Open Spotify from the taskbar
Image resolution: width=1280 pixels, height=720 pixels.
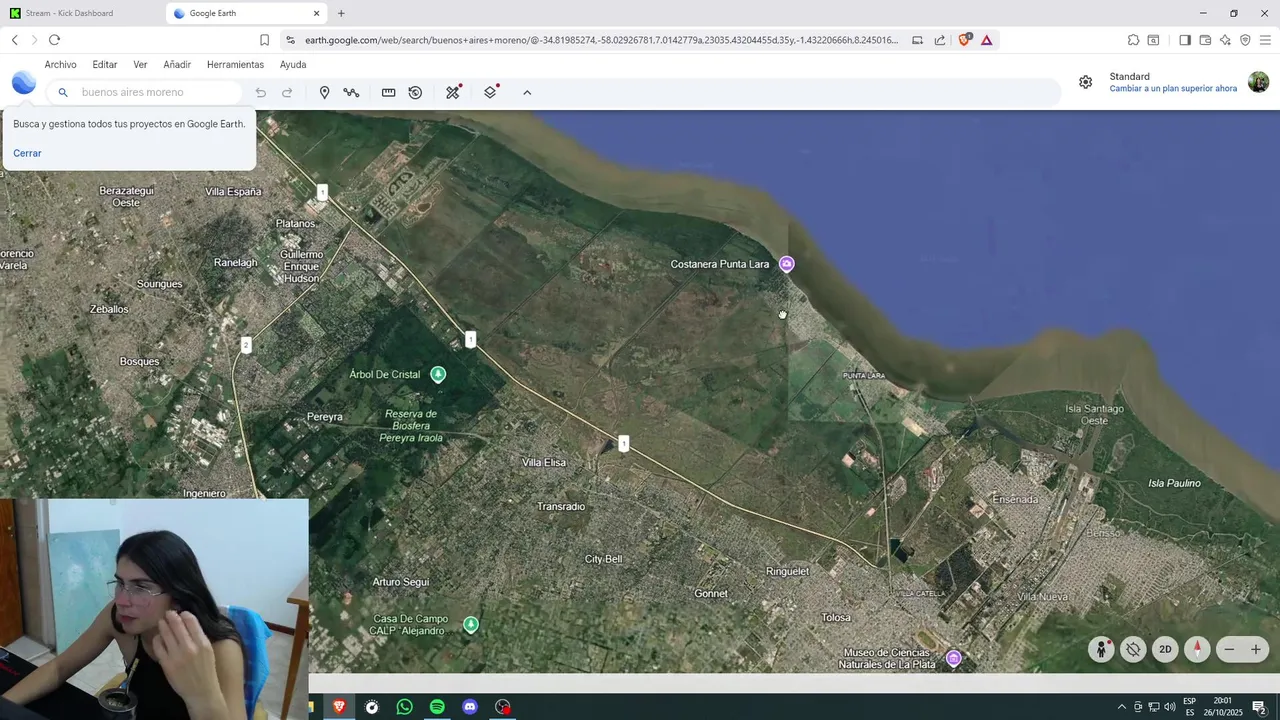click(437, 707)
